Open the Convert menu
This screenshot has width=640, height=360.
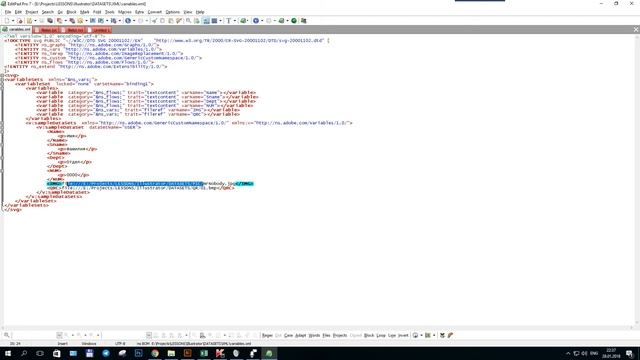(155, 12)
